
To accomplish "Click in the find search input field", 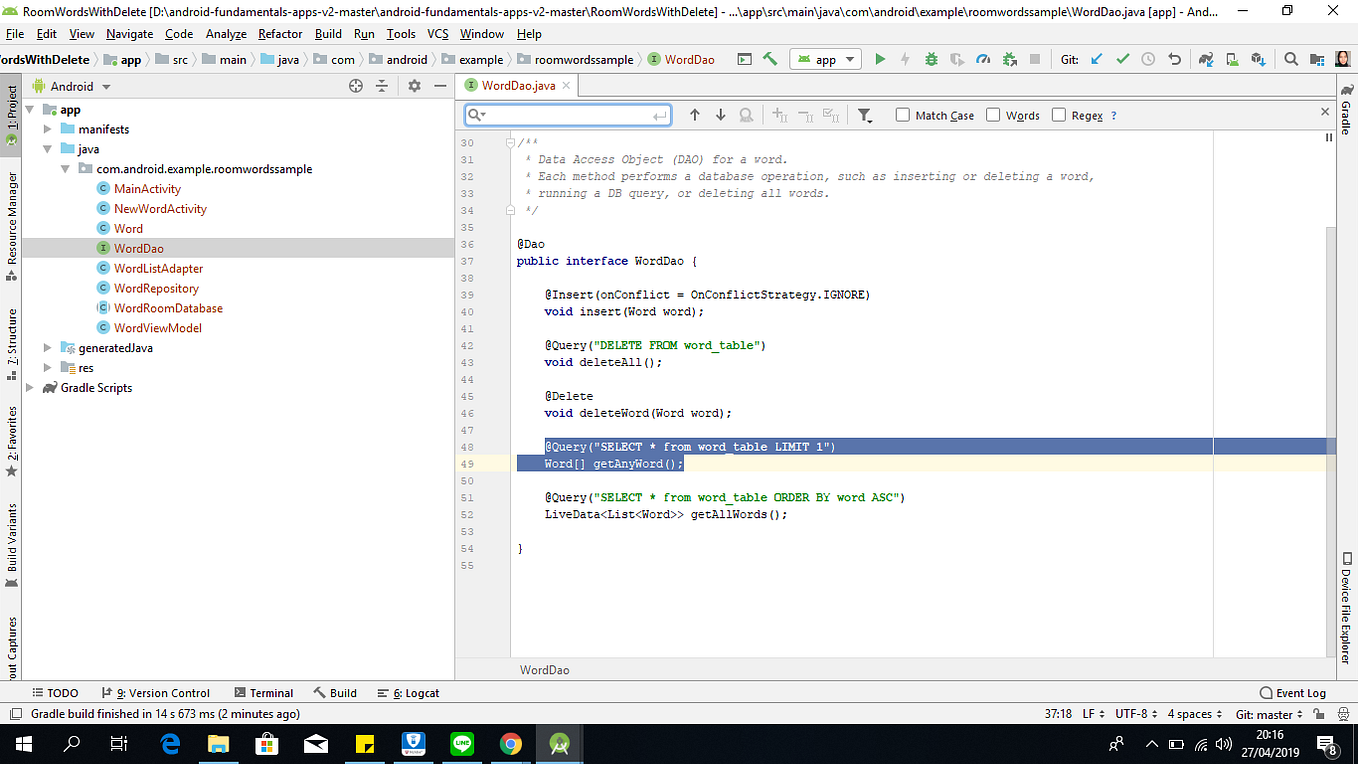I will click(568, 115).
